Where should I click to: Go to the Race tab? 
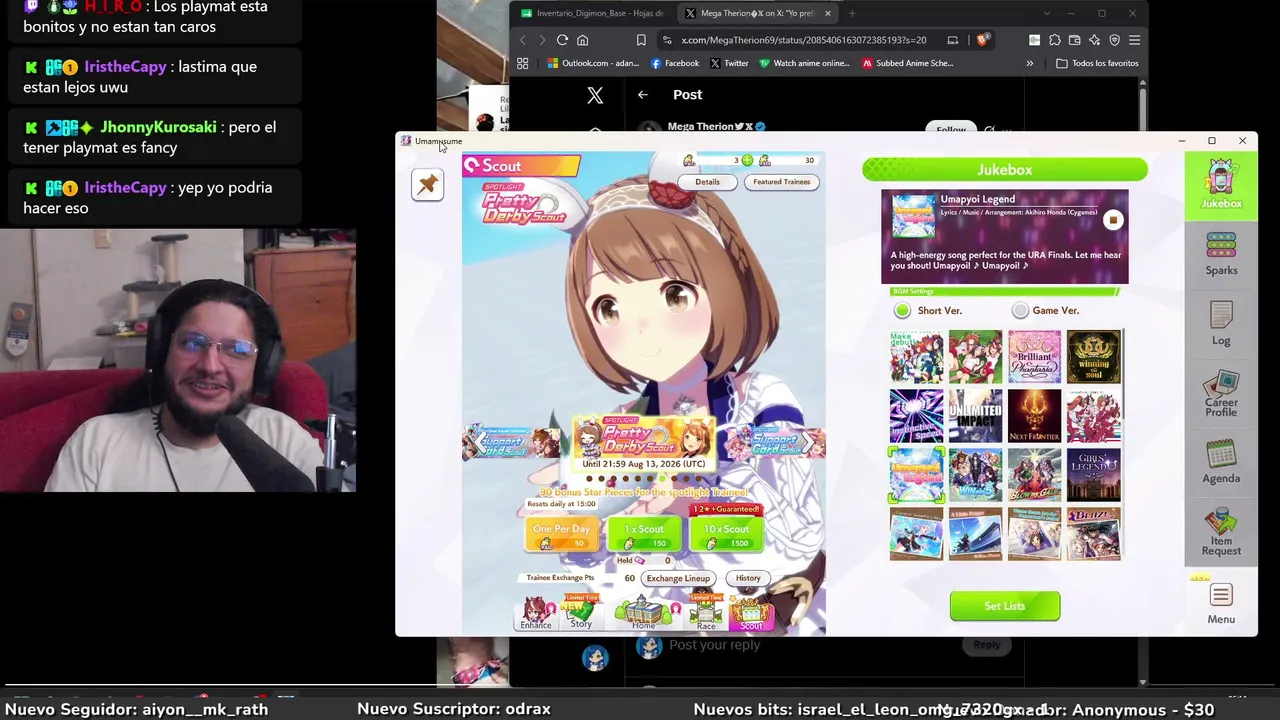point(706,613)
